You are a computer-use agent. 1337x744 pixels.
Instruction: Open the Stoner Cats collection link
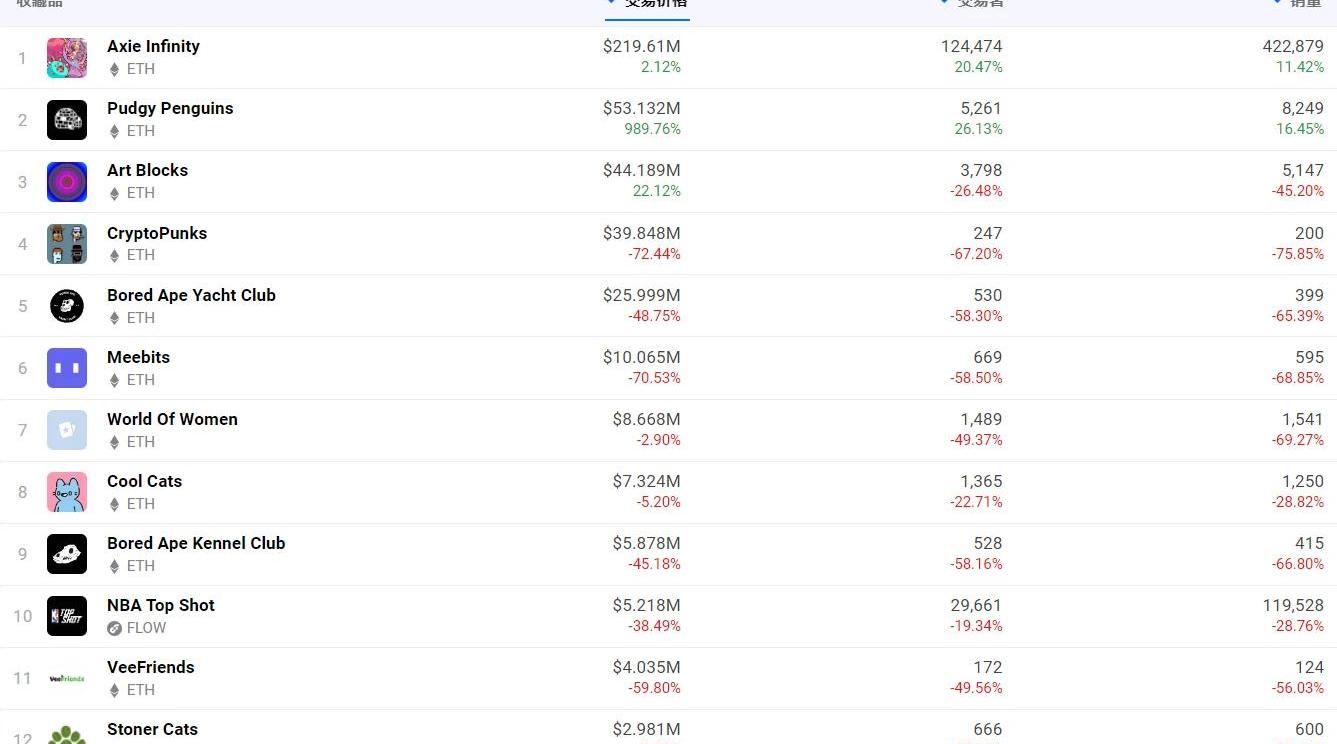(152, 729)
